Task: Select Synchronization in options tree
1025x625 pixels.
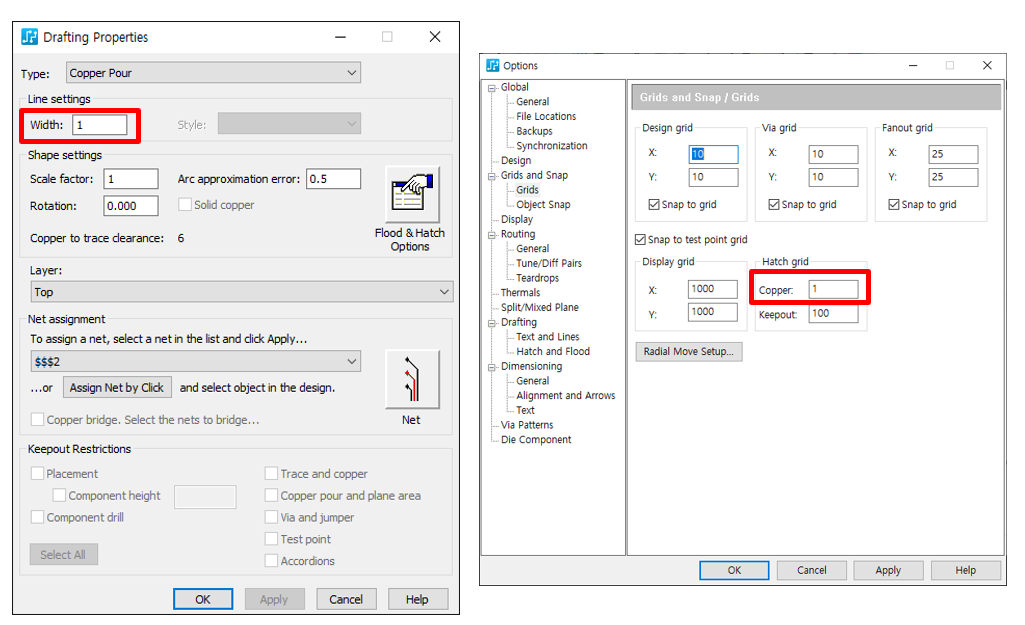Action: point(552,146)
